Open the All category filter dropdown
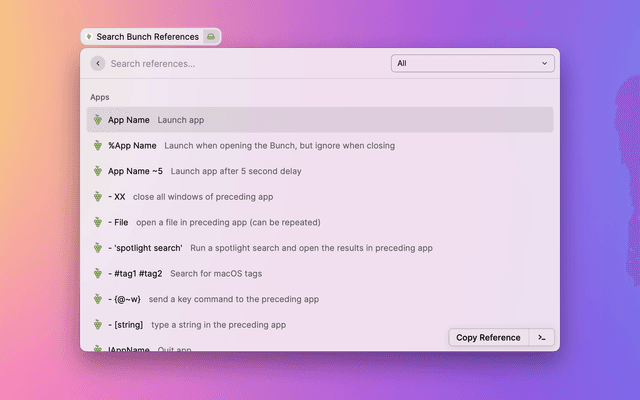 pos(473,63)
